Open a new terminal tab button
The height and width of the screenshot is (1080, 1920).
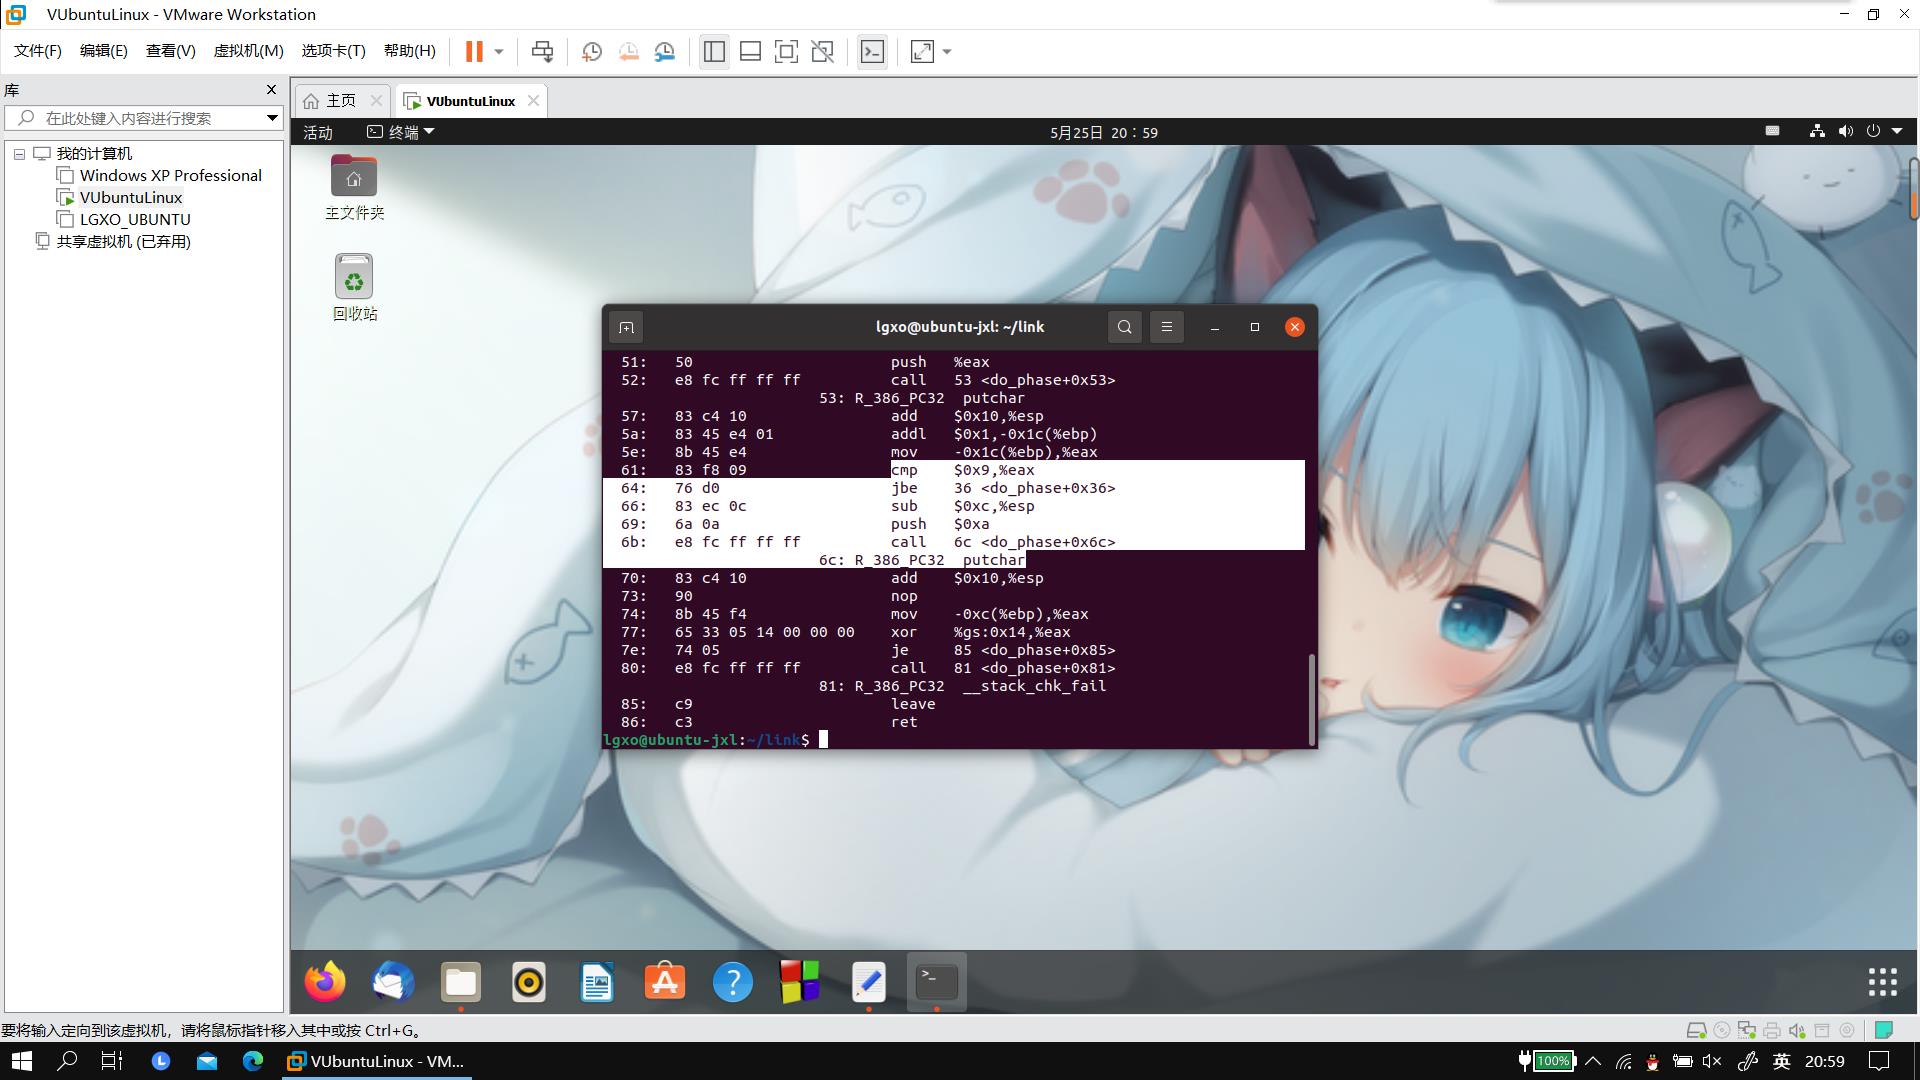pos(626,327)
